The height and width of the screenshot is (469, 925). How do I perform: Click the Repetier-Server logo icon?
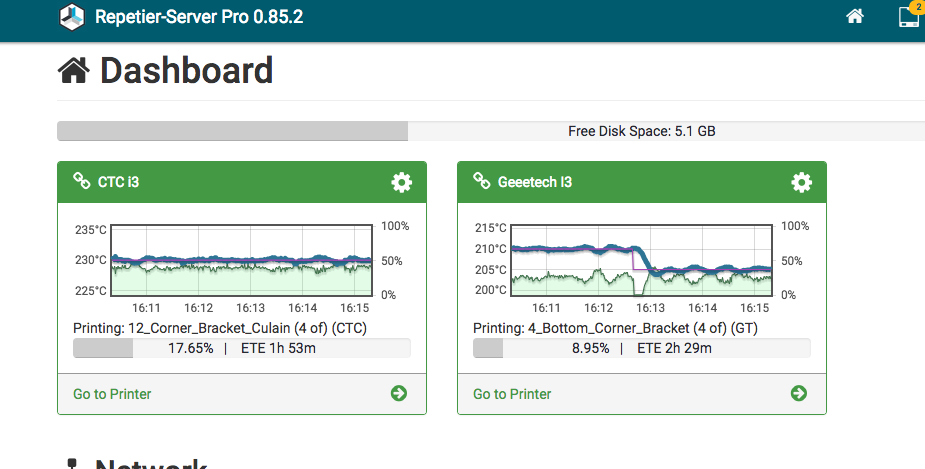click(x=73, y=17)
